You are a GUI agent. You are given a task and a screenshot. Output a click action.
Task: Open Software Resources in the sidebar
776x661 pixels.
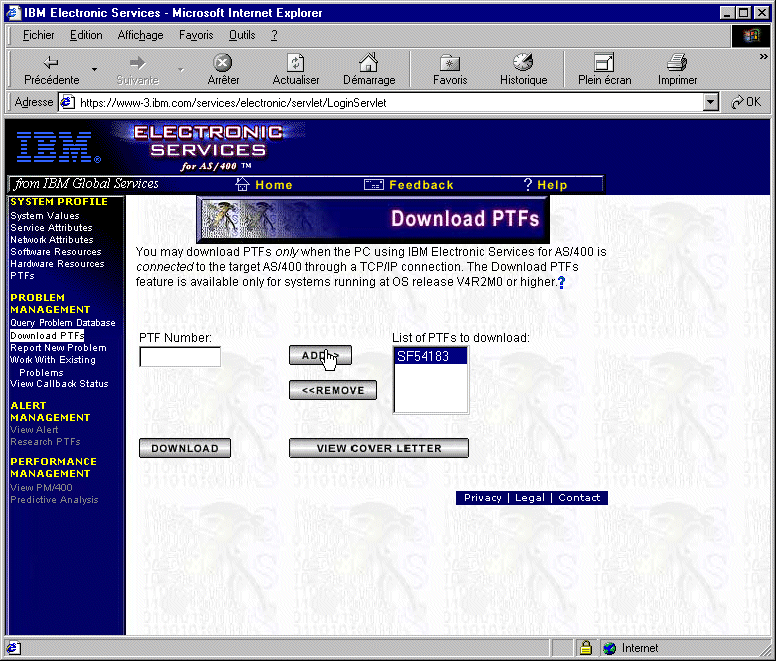(x=55, y=252)
